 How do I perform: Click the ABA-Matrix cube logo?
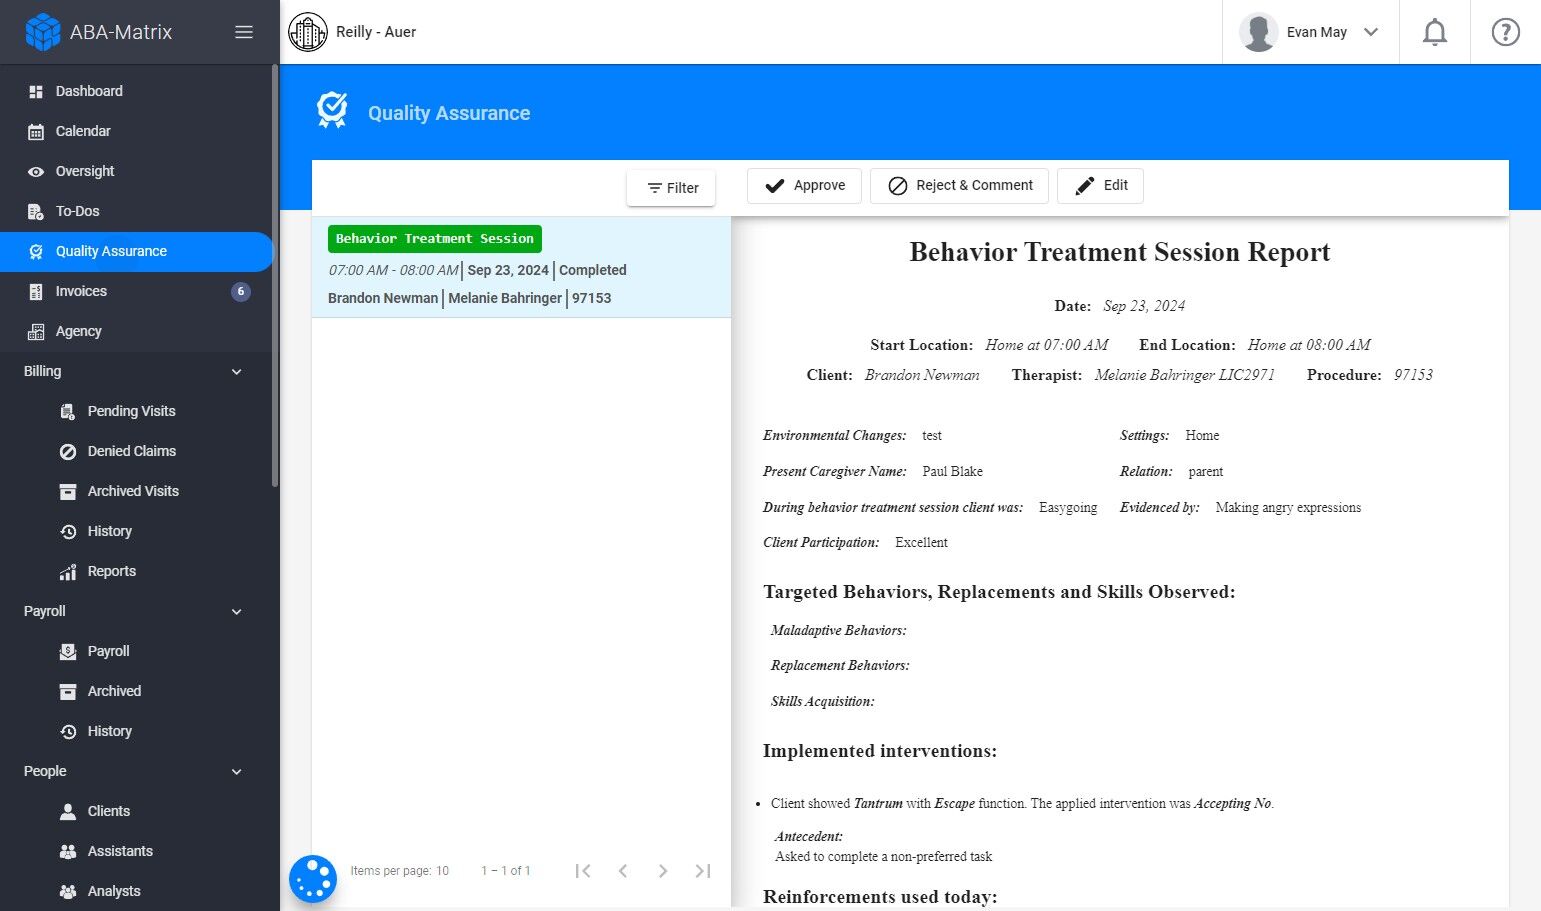point(43,32)
